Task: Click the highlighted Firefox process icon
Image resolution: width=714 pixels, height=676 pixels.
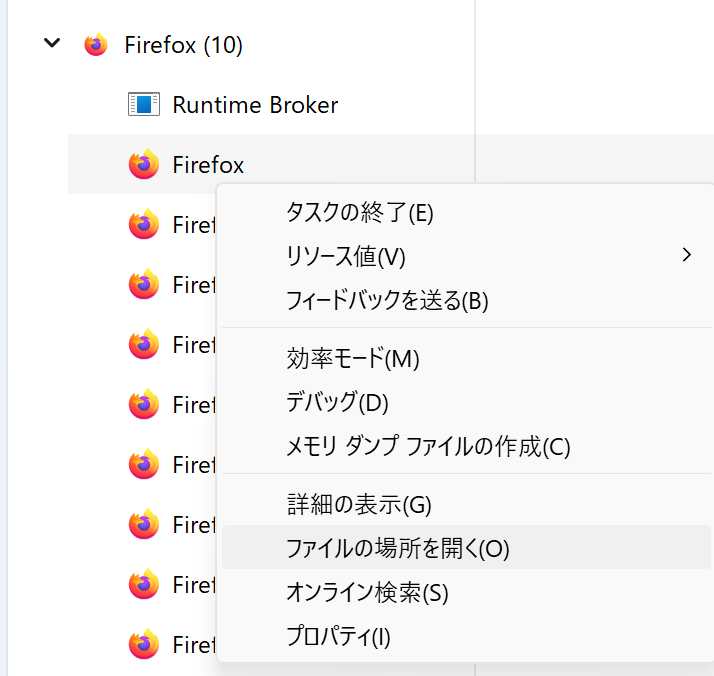Action: (x=144, y=164)
